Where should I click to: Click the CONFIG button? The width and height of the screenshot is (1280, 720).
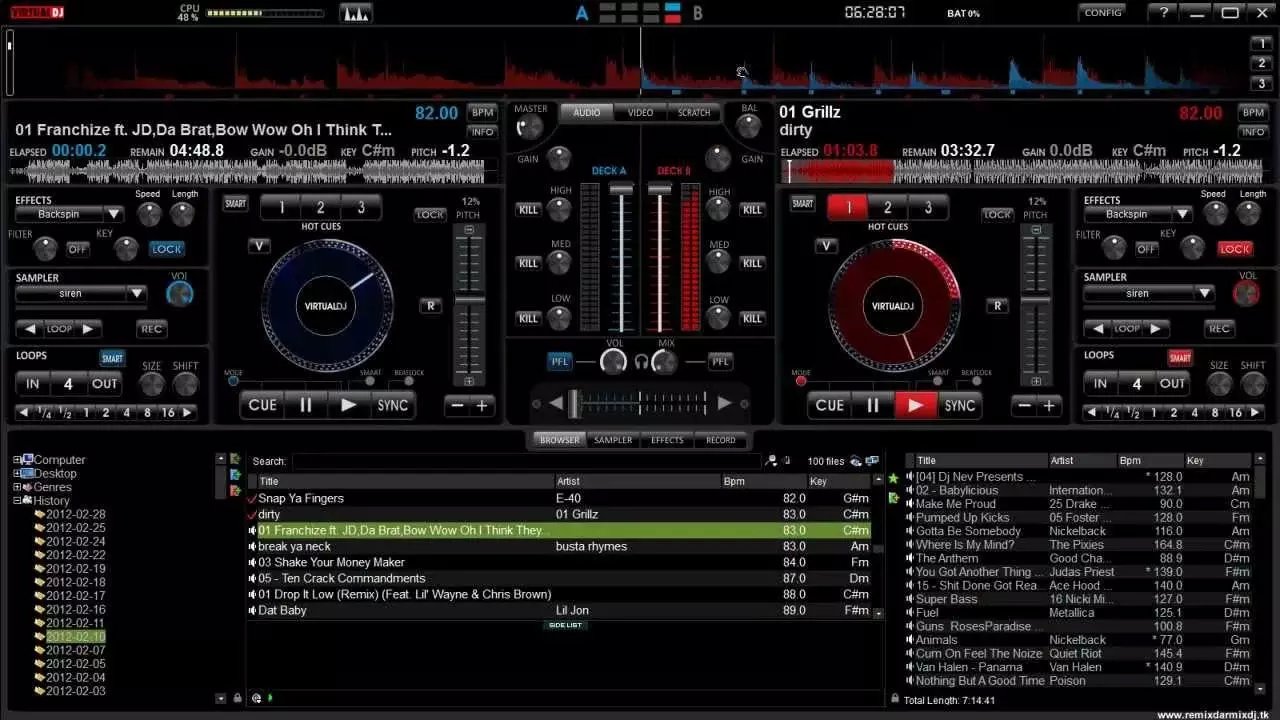click(1103, 13)
